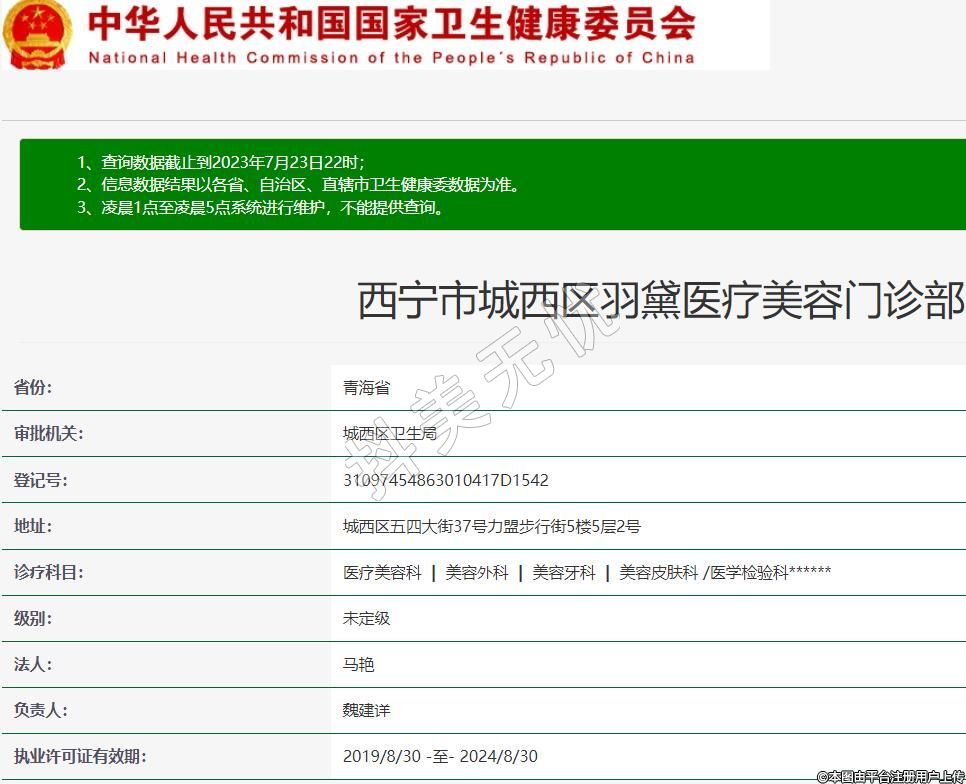Image resolution: width=966 pixels, height=784 pixels.
Task: Select the province value 青海省
Action: (x=367, y=388)
